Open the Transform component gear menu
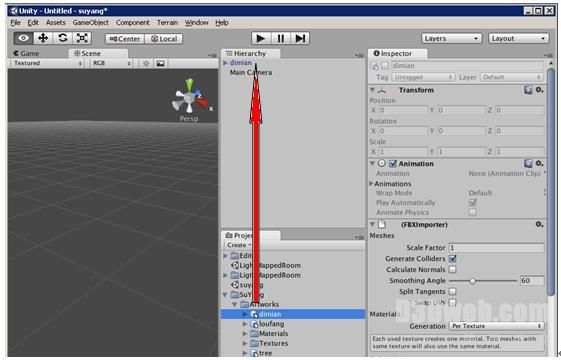Screen dimensions: 561x360 coord(539,90)
